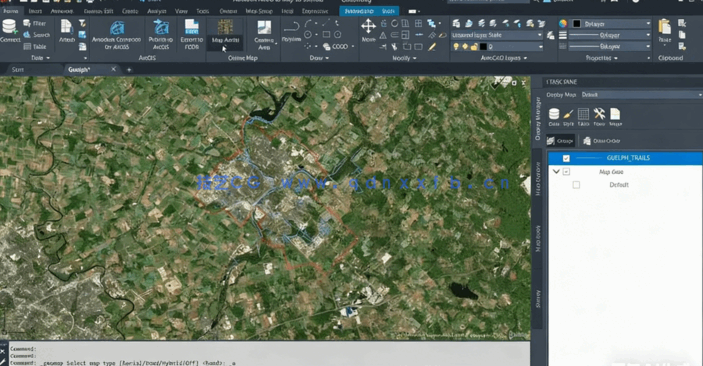Click the layer lightbulb on/off icon
Viewport: 703px width, 366px height.
[456, 46]
